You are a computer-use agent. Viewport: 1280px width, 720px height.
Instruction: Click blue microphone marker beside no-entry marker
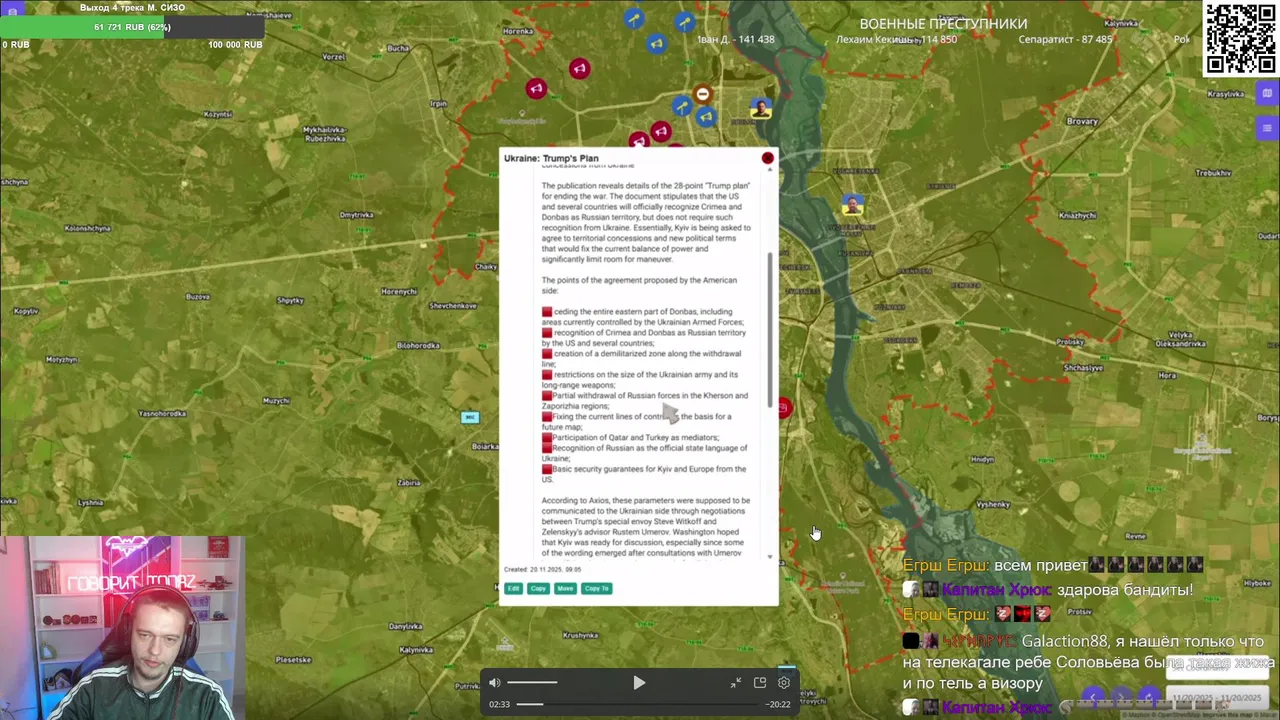tap(682, 105)
